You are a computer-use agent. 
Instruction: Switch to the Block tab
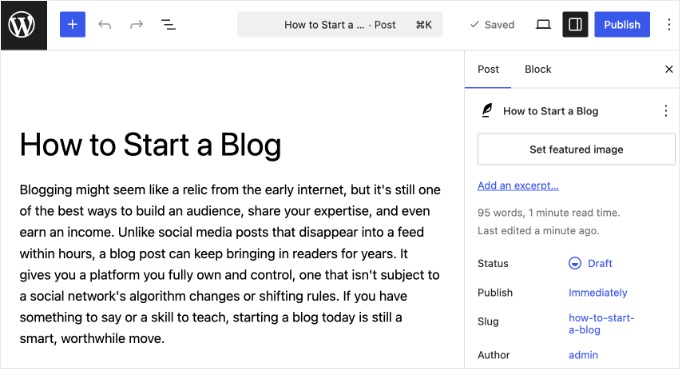coord(538,69)
